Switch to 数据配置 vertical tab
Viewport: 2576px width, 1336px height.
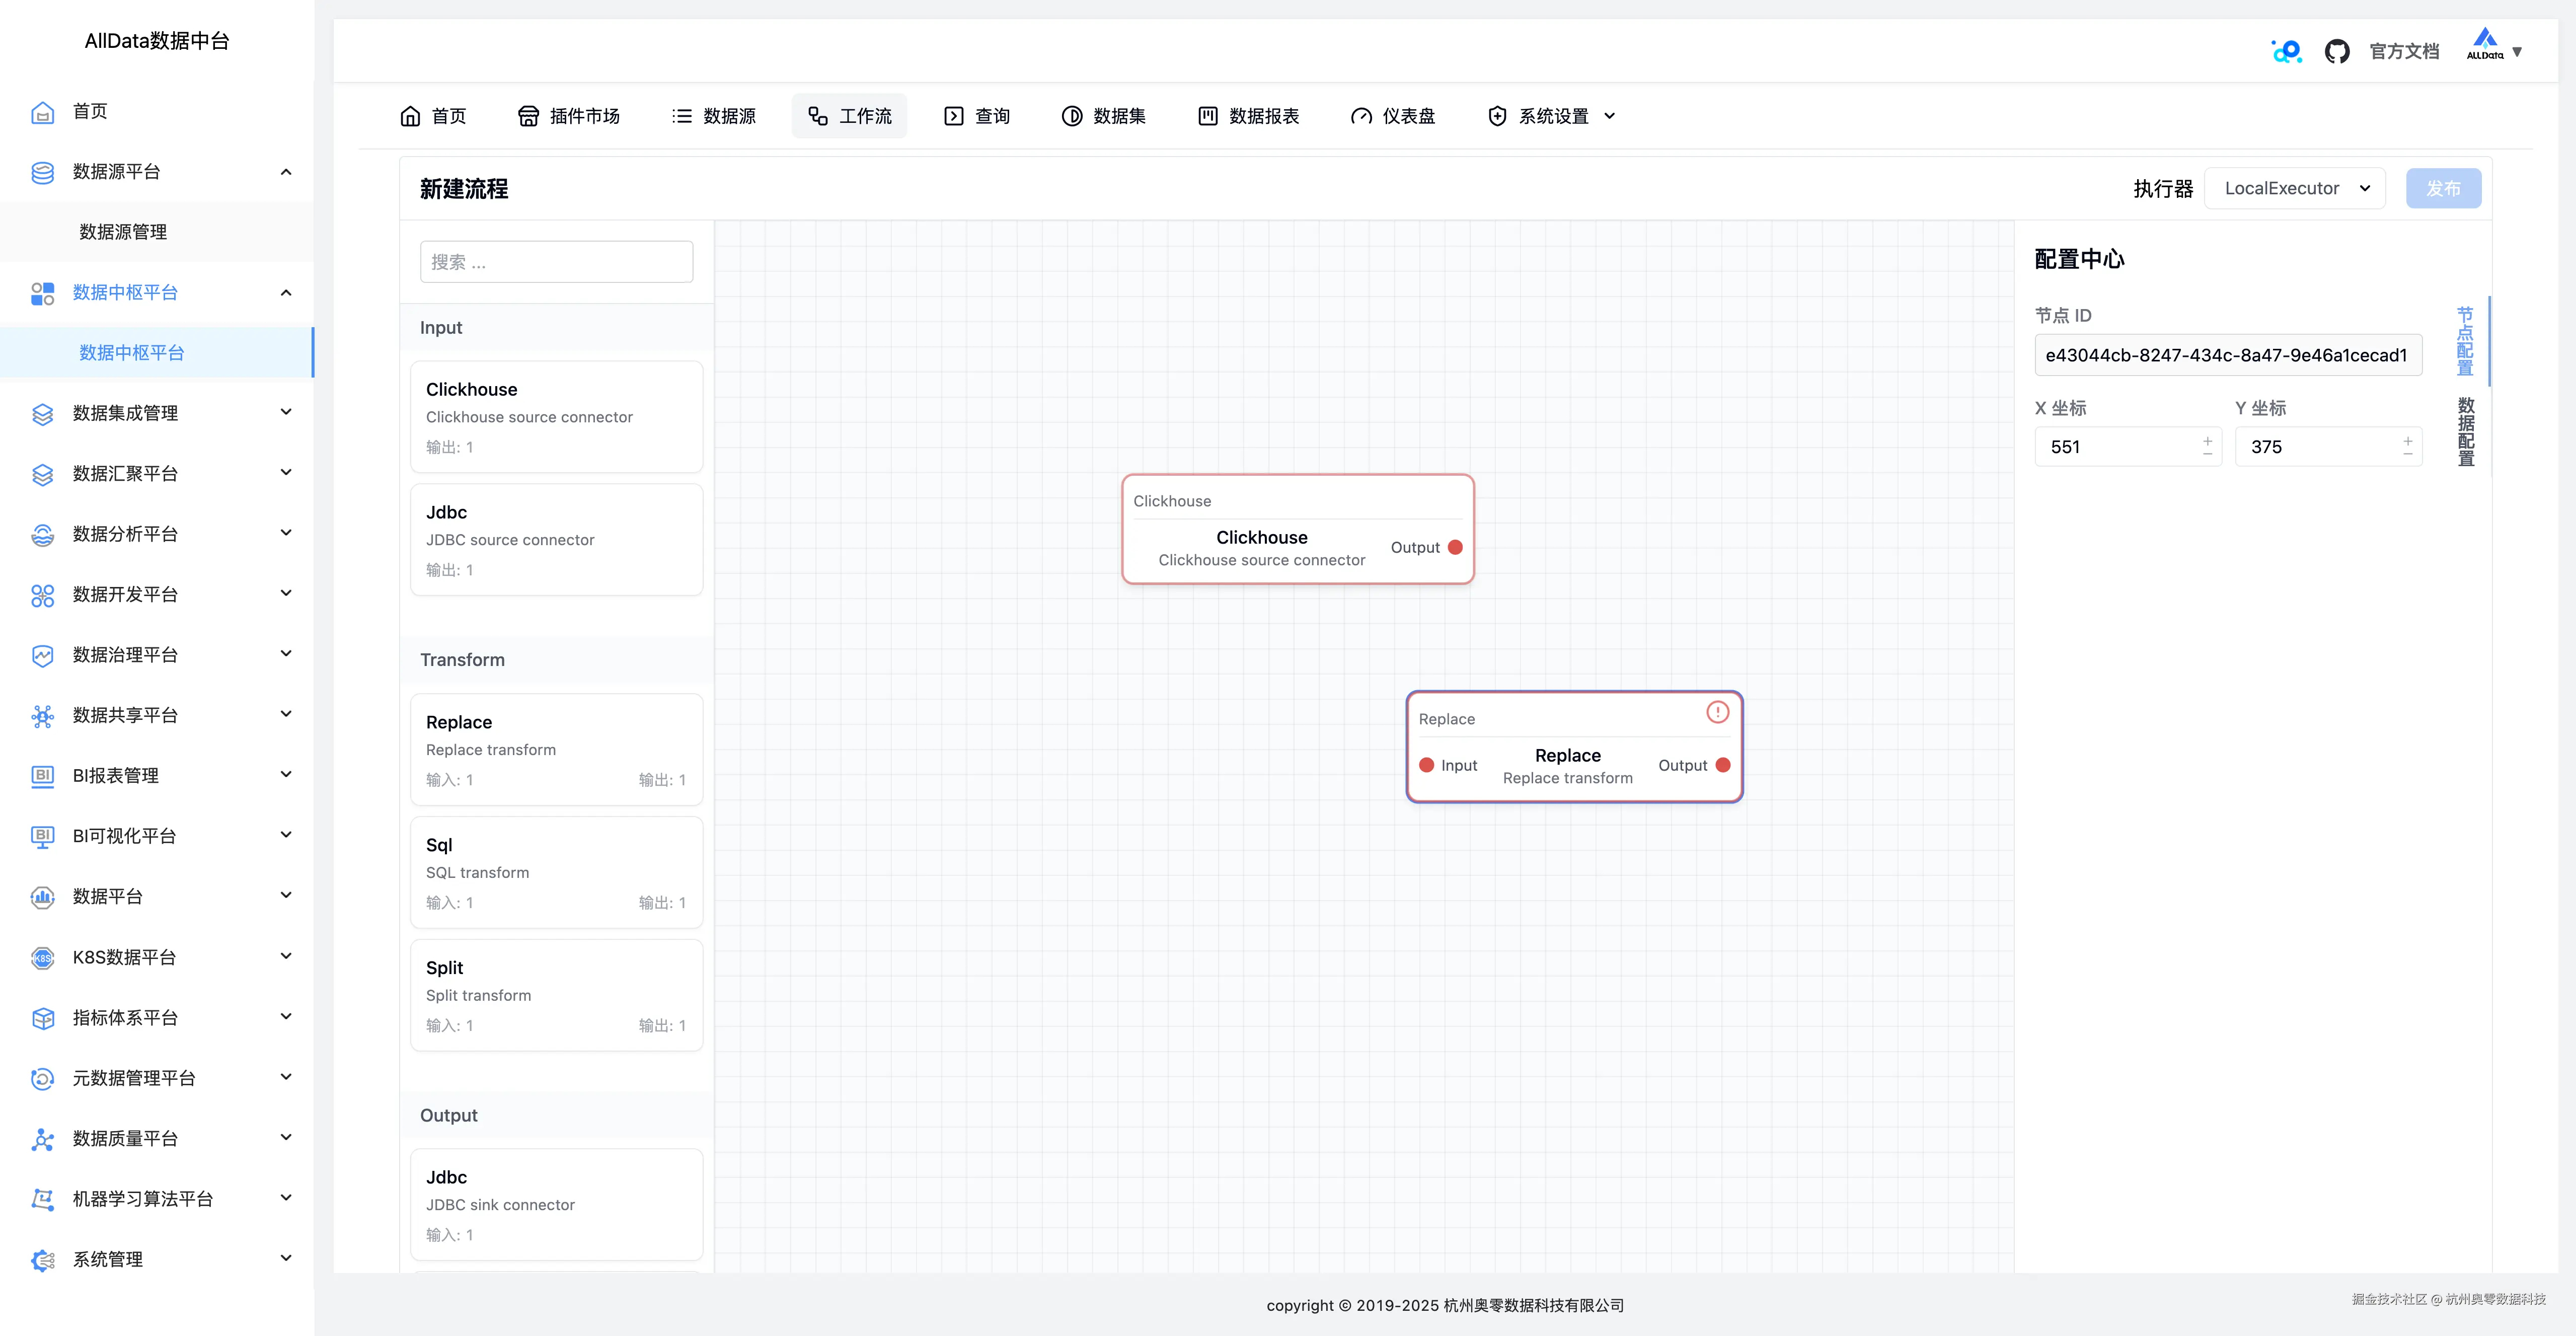coord(2465,431)
